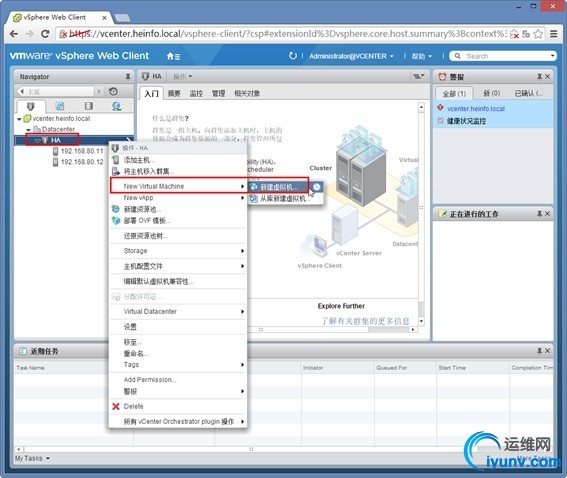
Task: Choose New Virtual Machine menu entry
Action: coord(178,186)
